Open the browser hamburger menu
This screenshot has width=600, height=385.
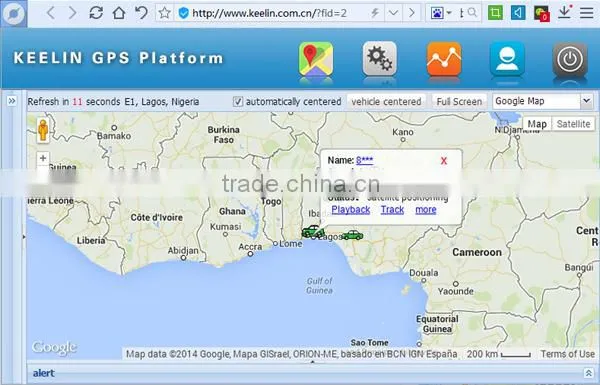586,13
